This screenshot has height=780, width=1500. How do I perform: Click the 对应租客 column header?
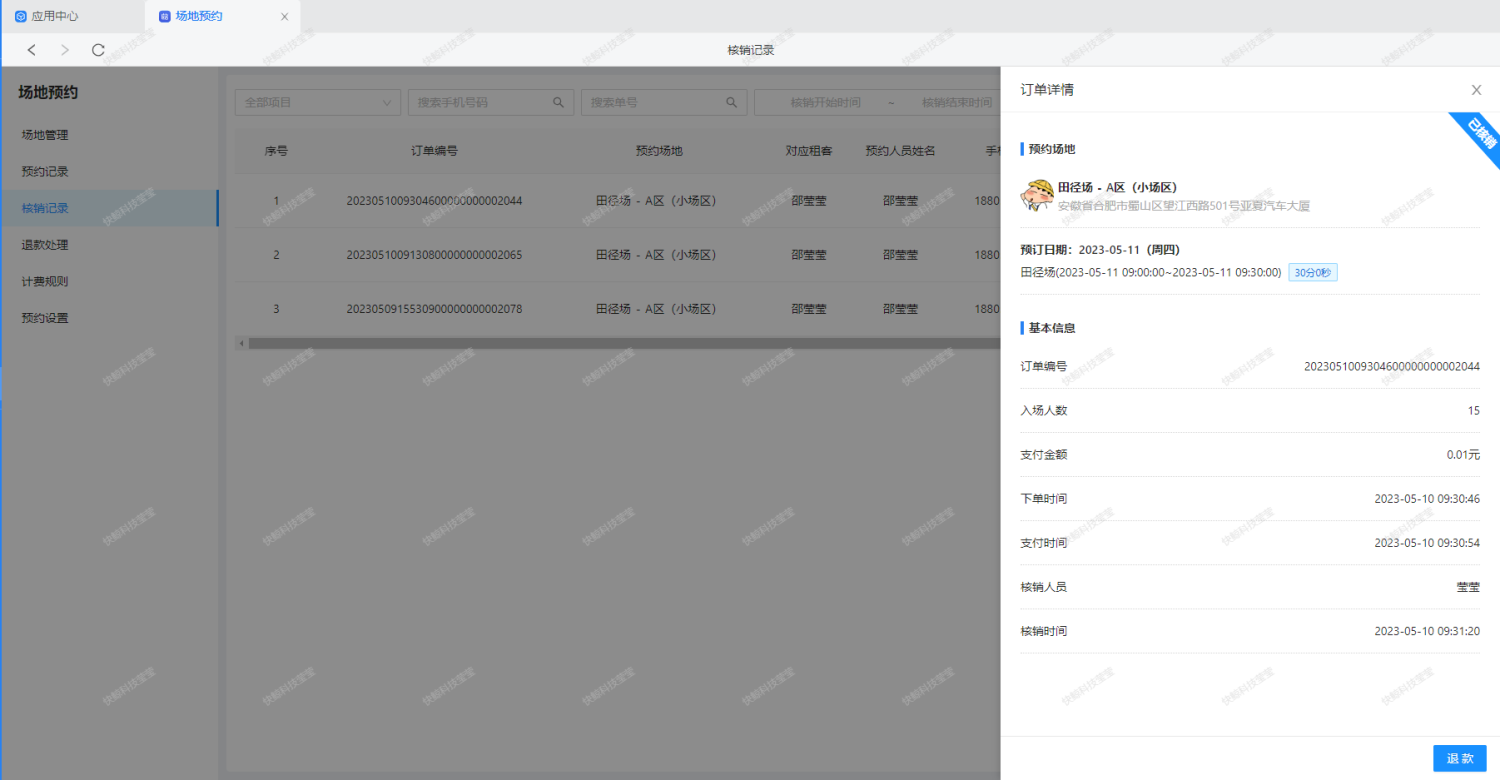click(809, 151)
